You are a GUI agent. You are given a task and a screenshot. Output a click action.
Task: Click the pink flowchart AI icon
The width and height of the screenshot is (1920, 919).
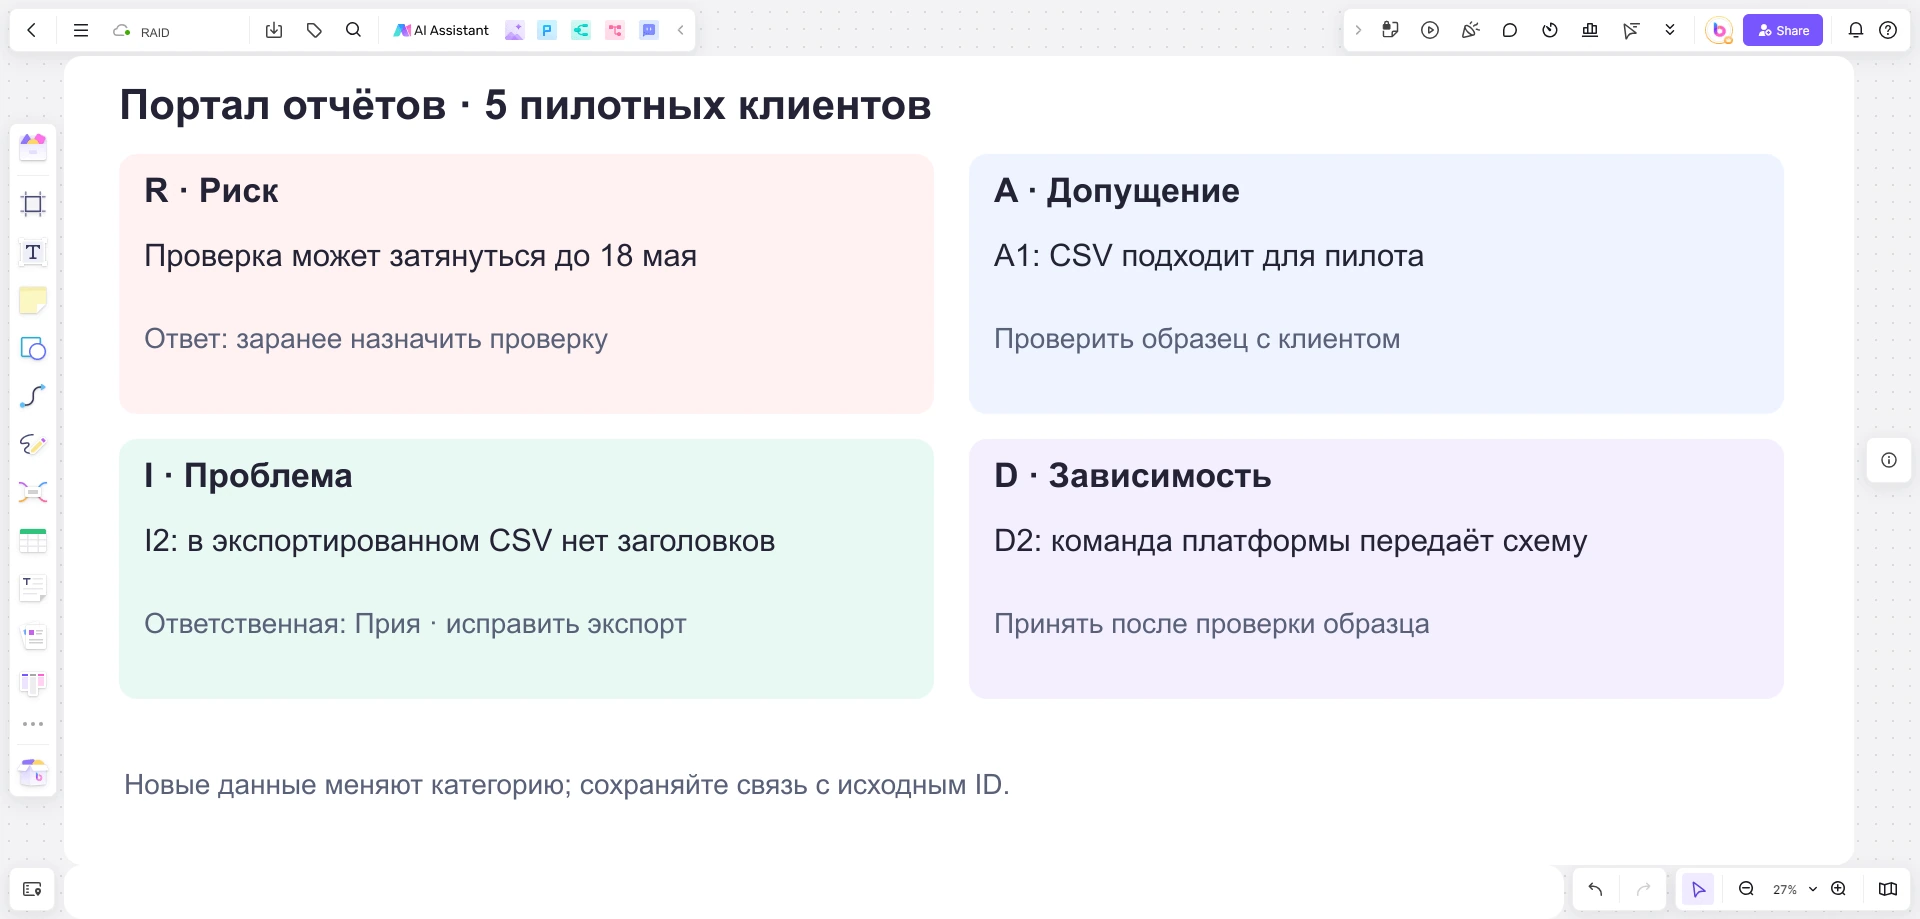point(615,30)
